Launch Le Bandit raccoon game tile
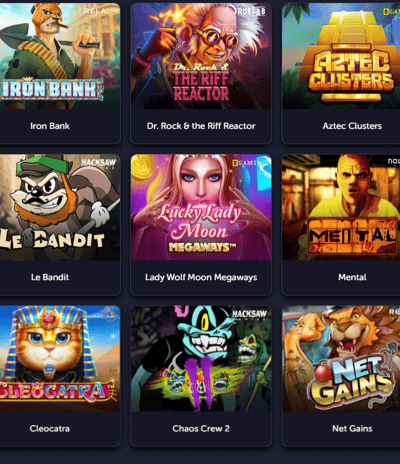Viewport: 400px width, 464px height. click(x=60, y=207)
